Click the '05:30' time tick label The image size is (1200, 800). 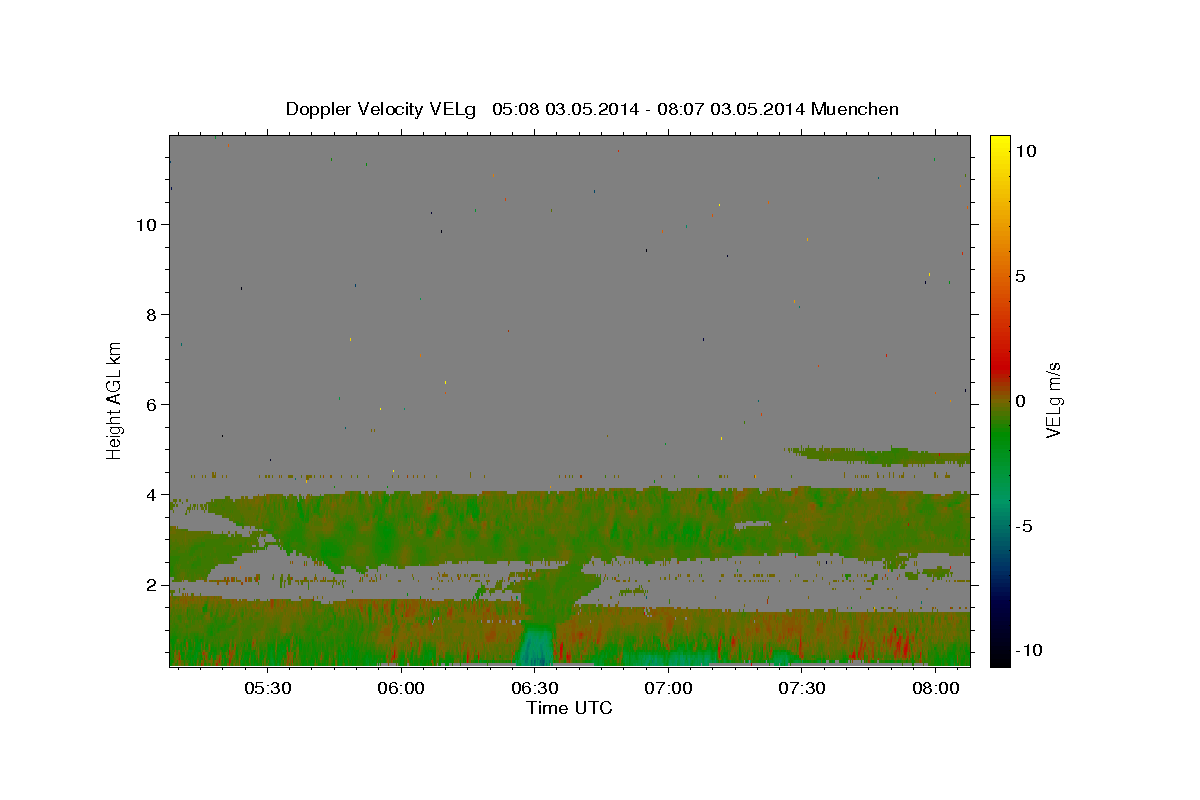[268, 689]
